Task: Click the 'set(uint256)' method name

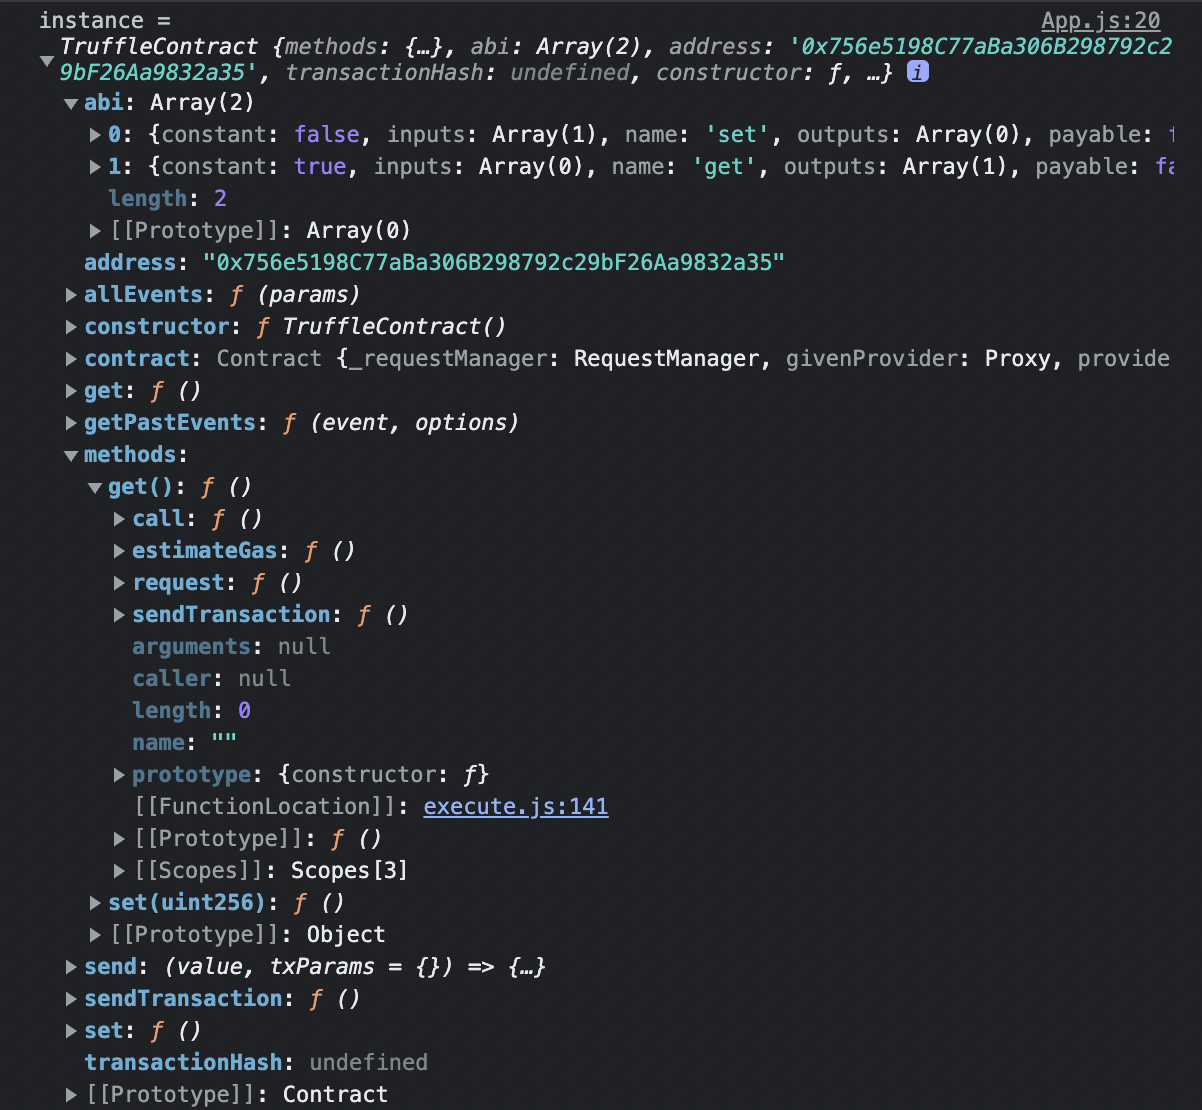Action: tap(187, 902)
